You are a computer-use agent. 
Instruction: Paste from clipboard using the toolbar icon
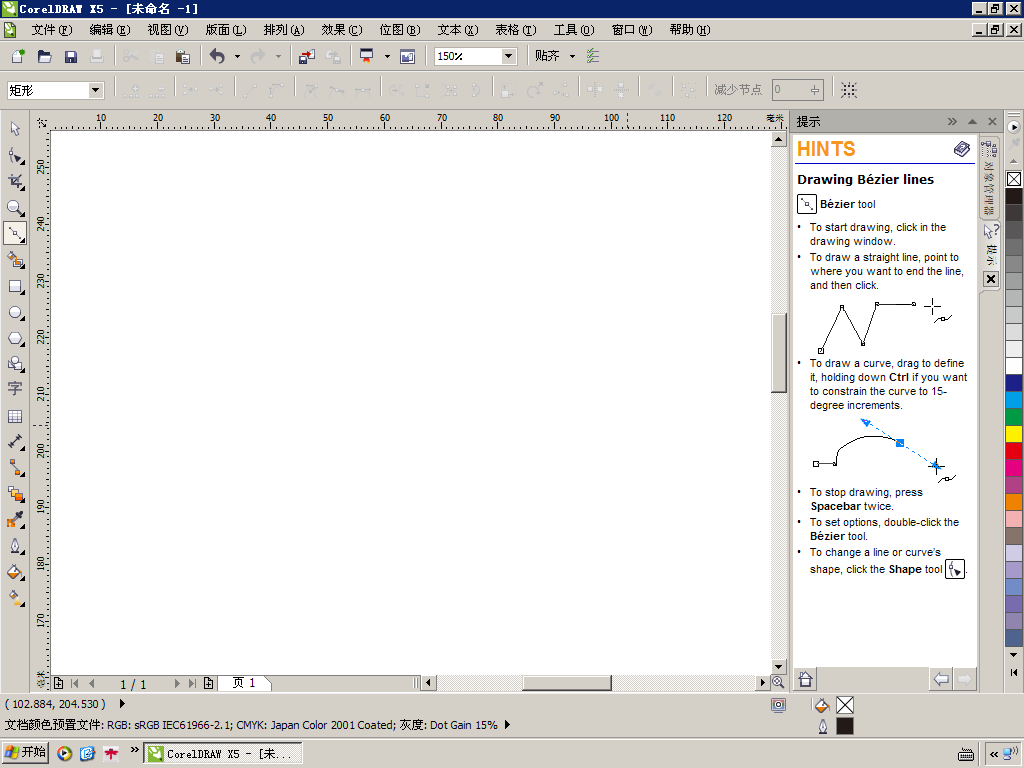pyautogui.click(x=183, y=57)
